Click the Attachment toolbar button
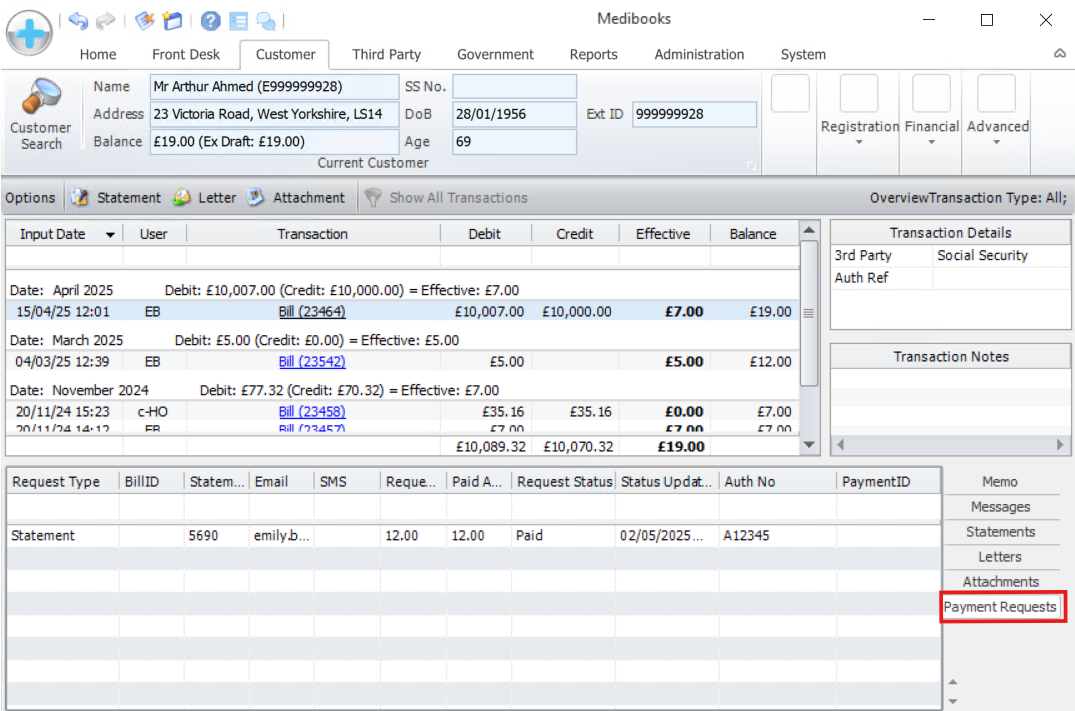The width and height of the screenshot is (1075, 711). (x=296, y=198)
